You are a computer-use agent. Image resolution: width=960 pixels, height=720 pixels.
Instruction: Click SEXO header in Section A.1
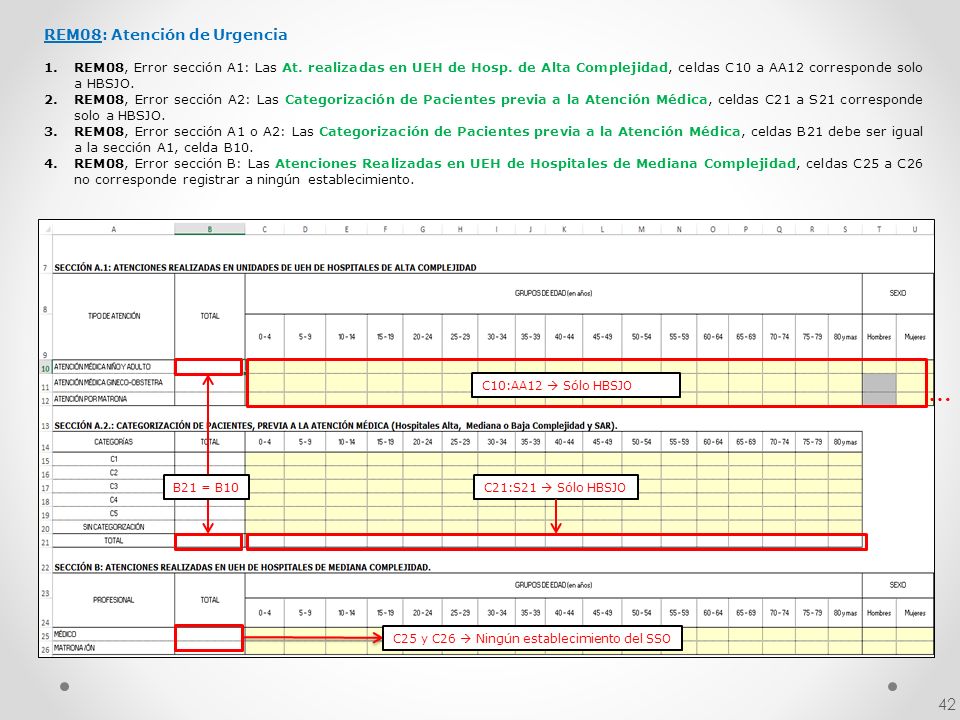coord(898,293)
